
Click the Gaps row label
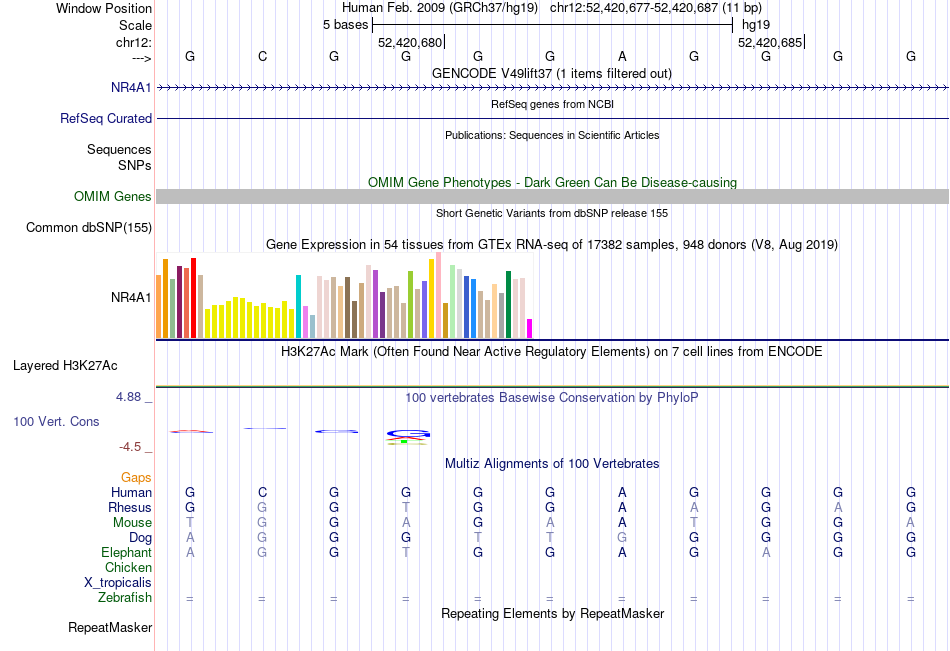[x=136, y=478]
